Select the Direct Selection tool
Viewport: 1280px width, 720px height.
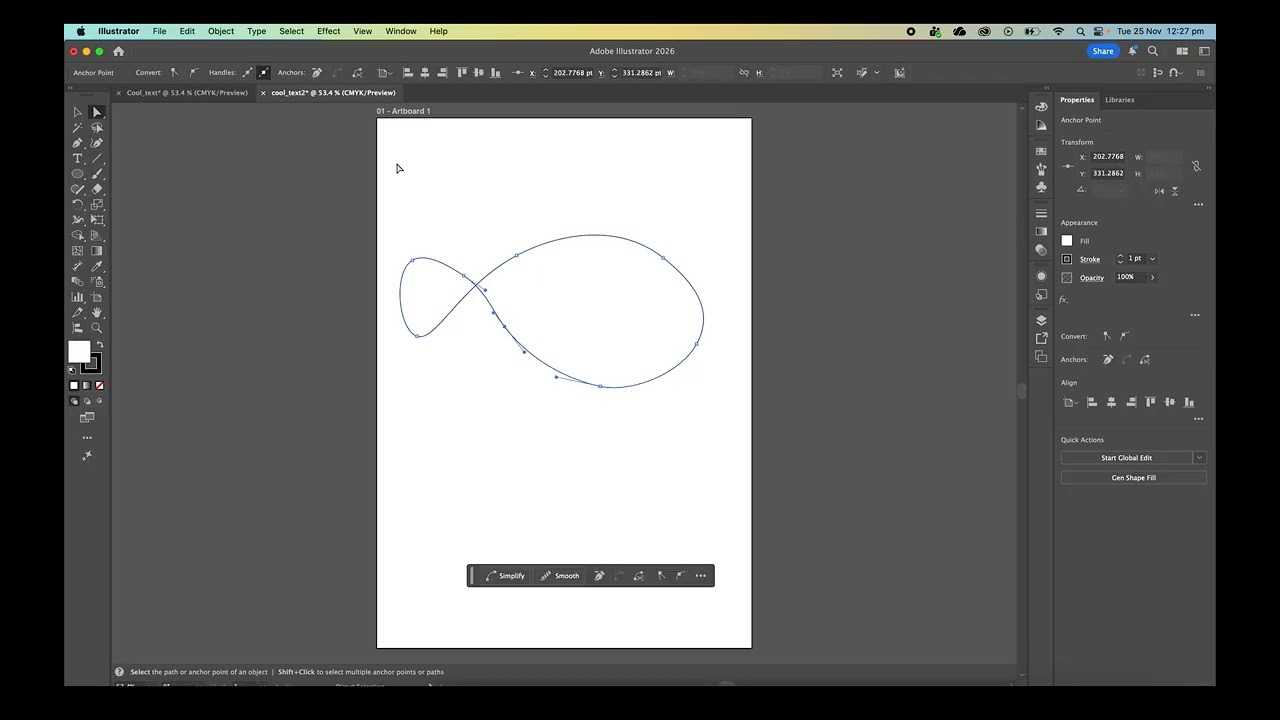click(x=97, y=112)
